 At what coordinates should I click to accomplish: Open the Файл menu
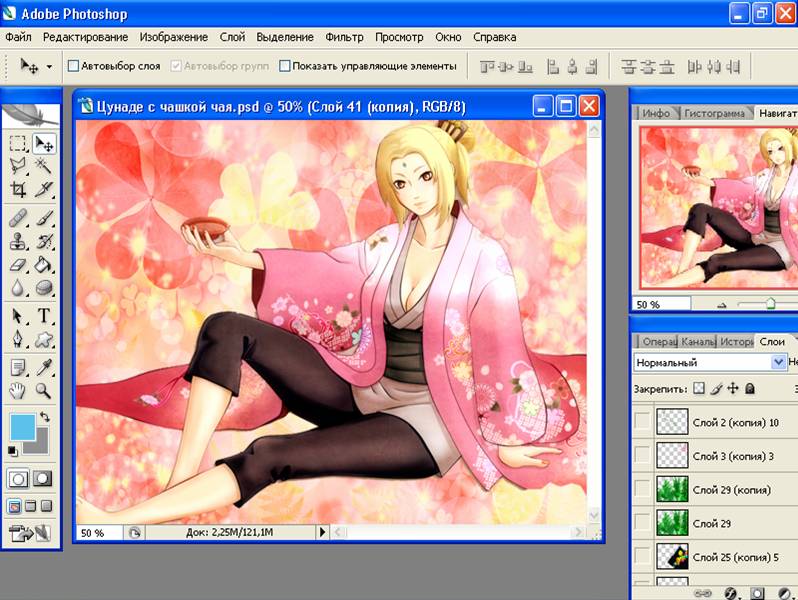click(18, 37)
